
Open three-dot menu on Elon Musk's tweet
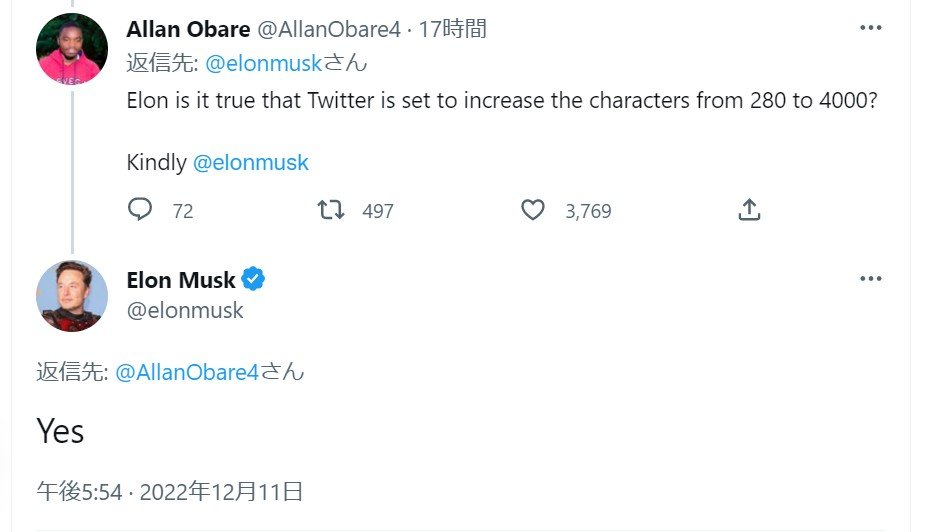pyautogui.click(x=870, y=278)
